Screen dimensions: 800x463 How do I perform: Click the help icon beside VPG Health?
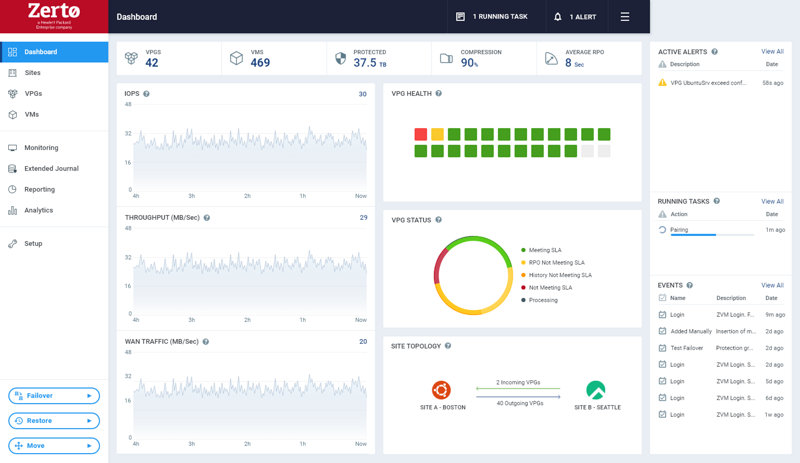(439, 94)
